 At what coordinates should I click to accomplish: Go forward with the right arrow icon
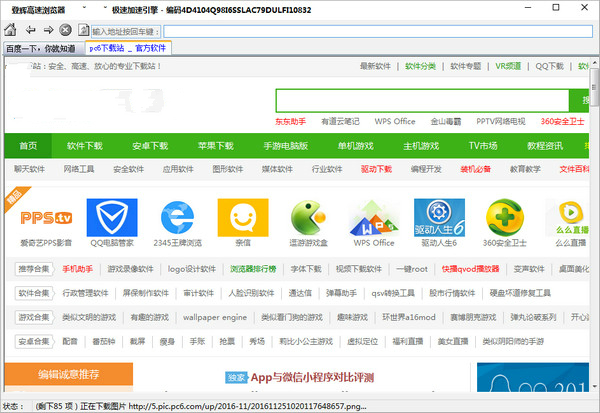pos(48,30)
